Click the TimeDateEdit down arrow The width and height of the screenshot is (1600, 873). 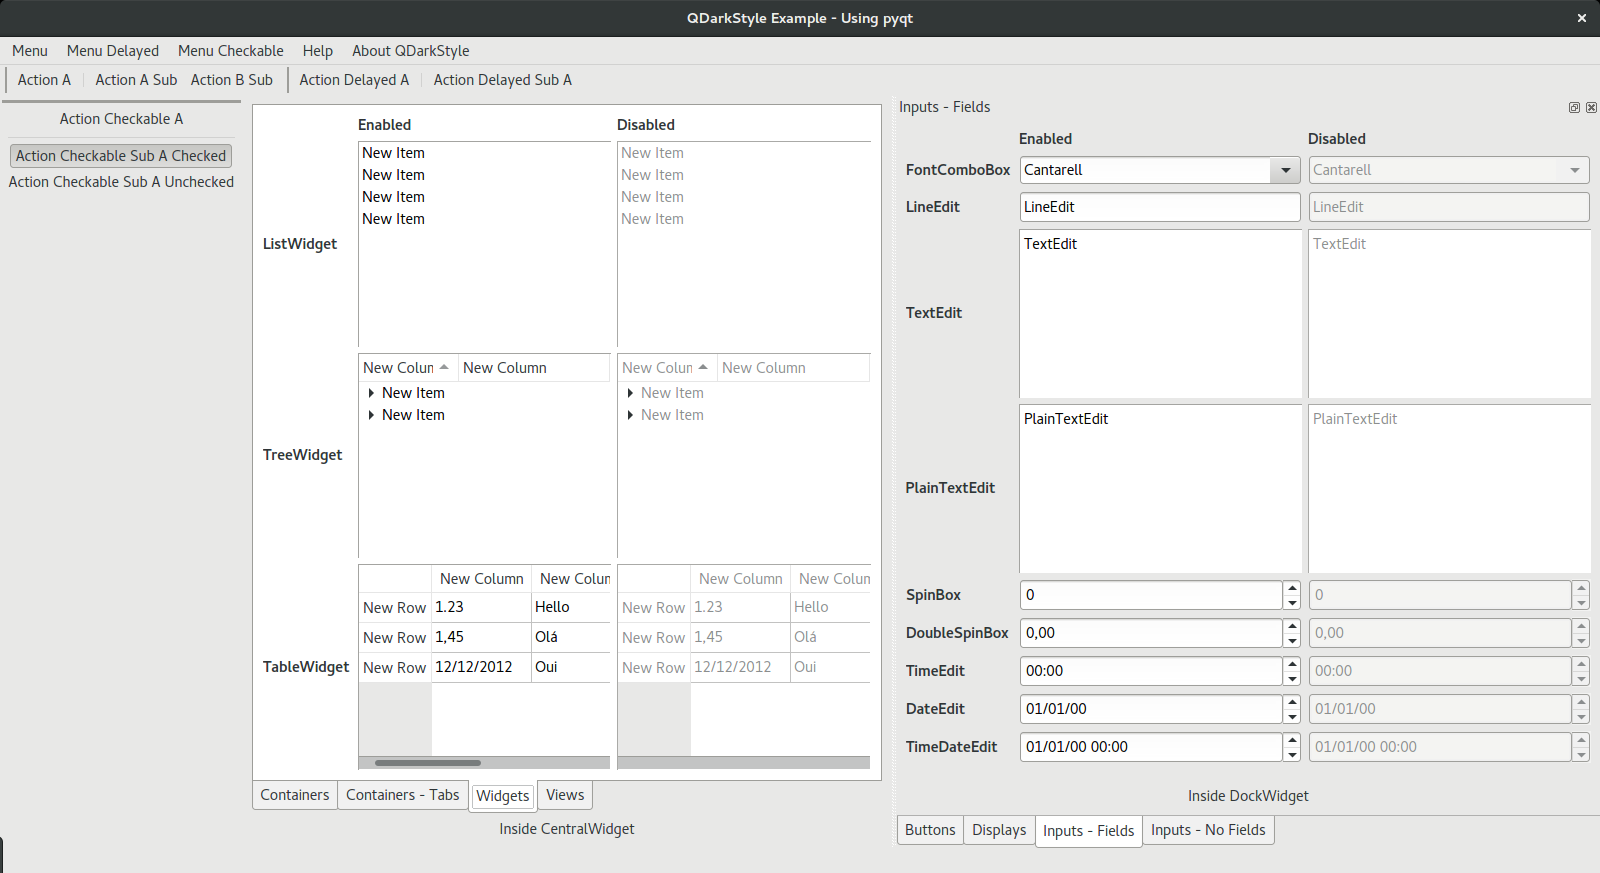click(1292, 754)
